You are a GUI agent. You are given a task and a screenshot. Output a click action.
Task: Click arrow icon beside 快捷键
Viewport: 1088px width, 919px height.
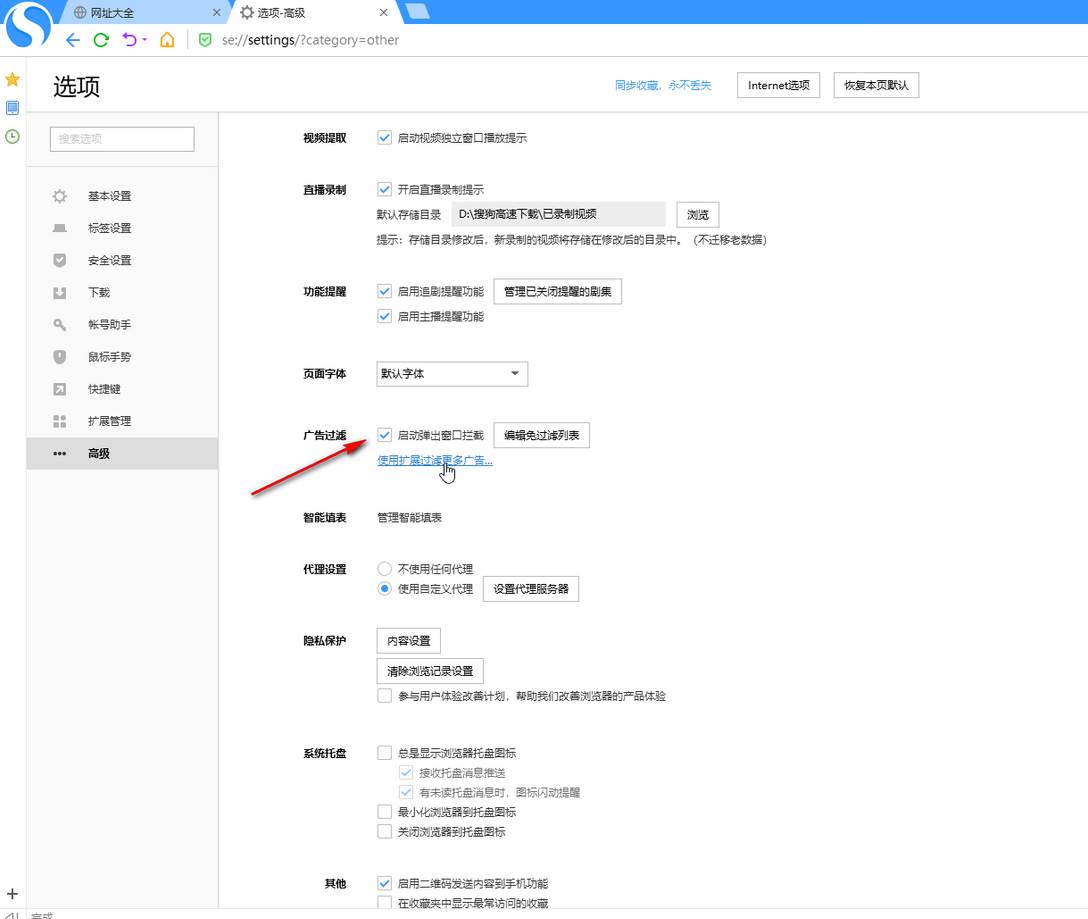pyautogui.click(x=60, y=389)
